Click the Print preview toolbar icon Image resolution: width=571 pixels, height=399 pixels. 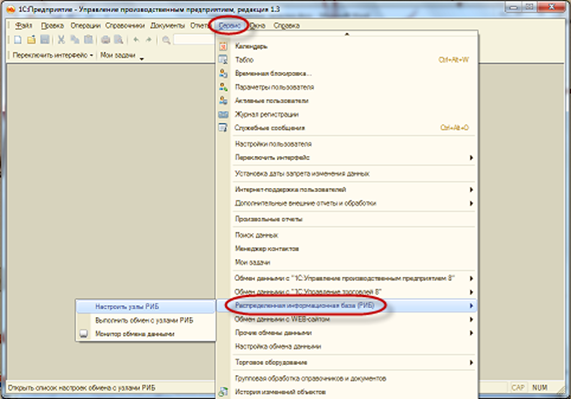[118, 40]
